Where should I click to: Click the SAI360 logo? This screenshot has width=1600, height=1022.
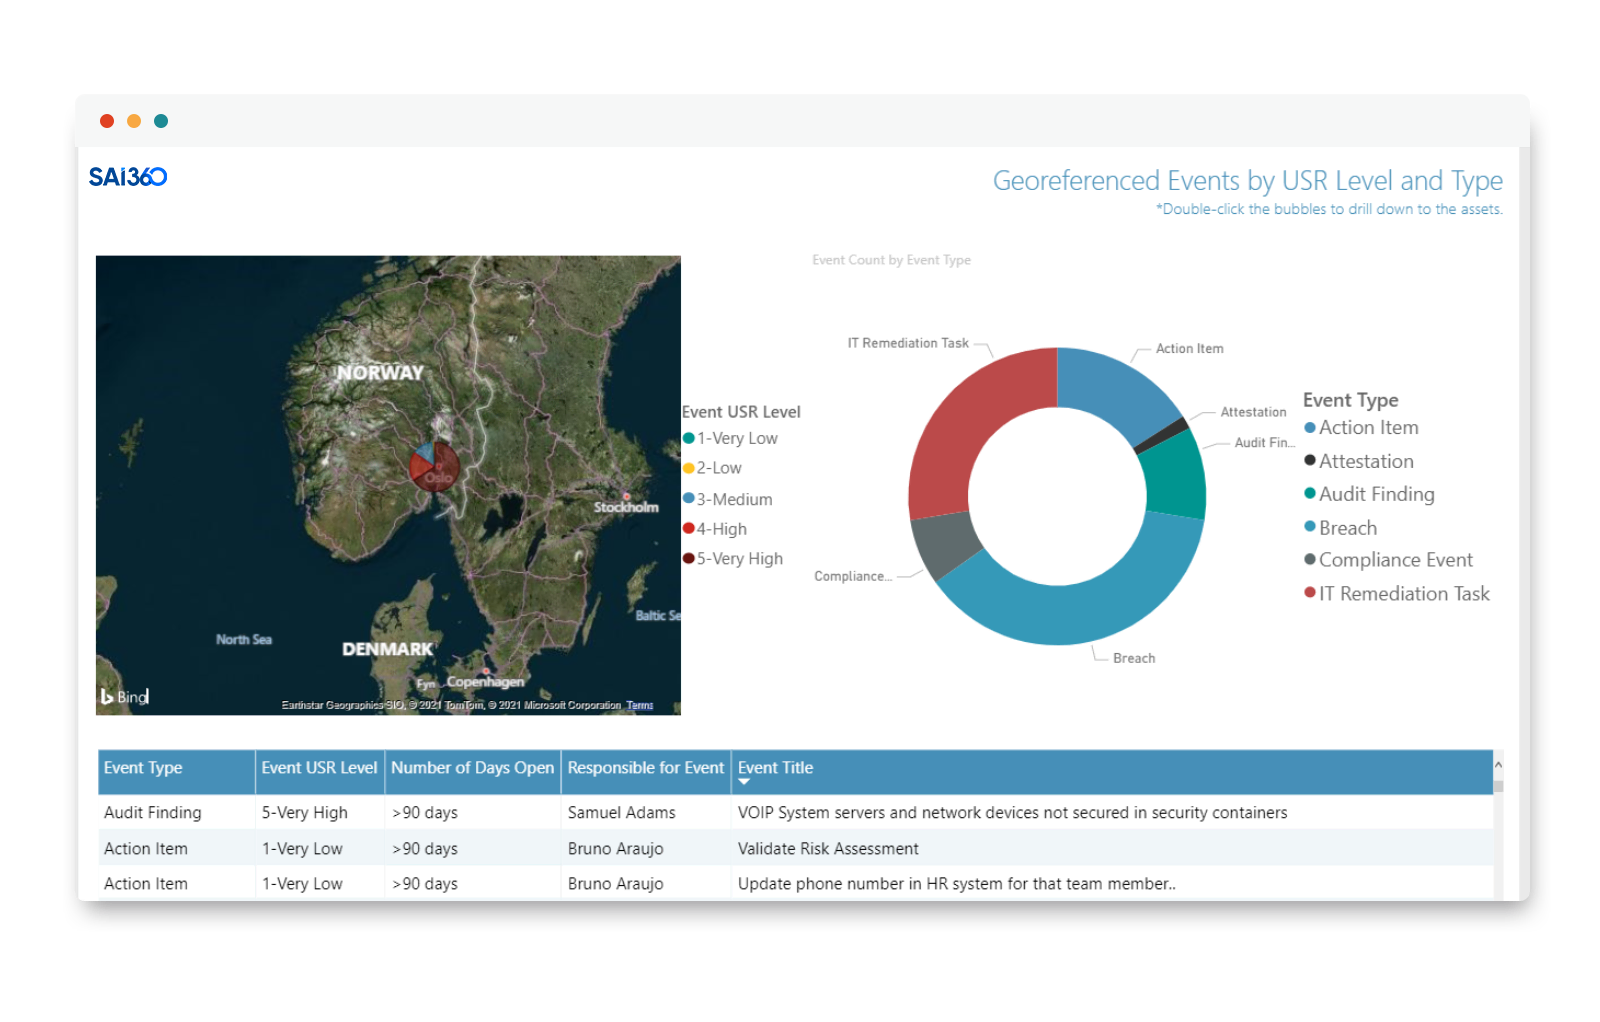[x=128, y=177]
